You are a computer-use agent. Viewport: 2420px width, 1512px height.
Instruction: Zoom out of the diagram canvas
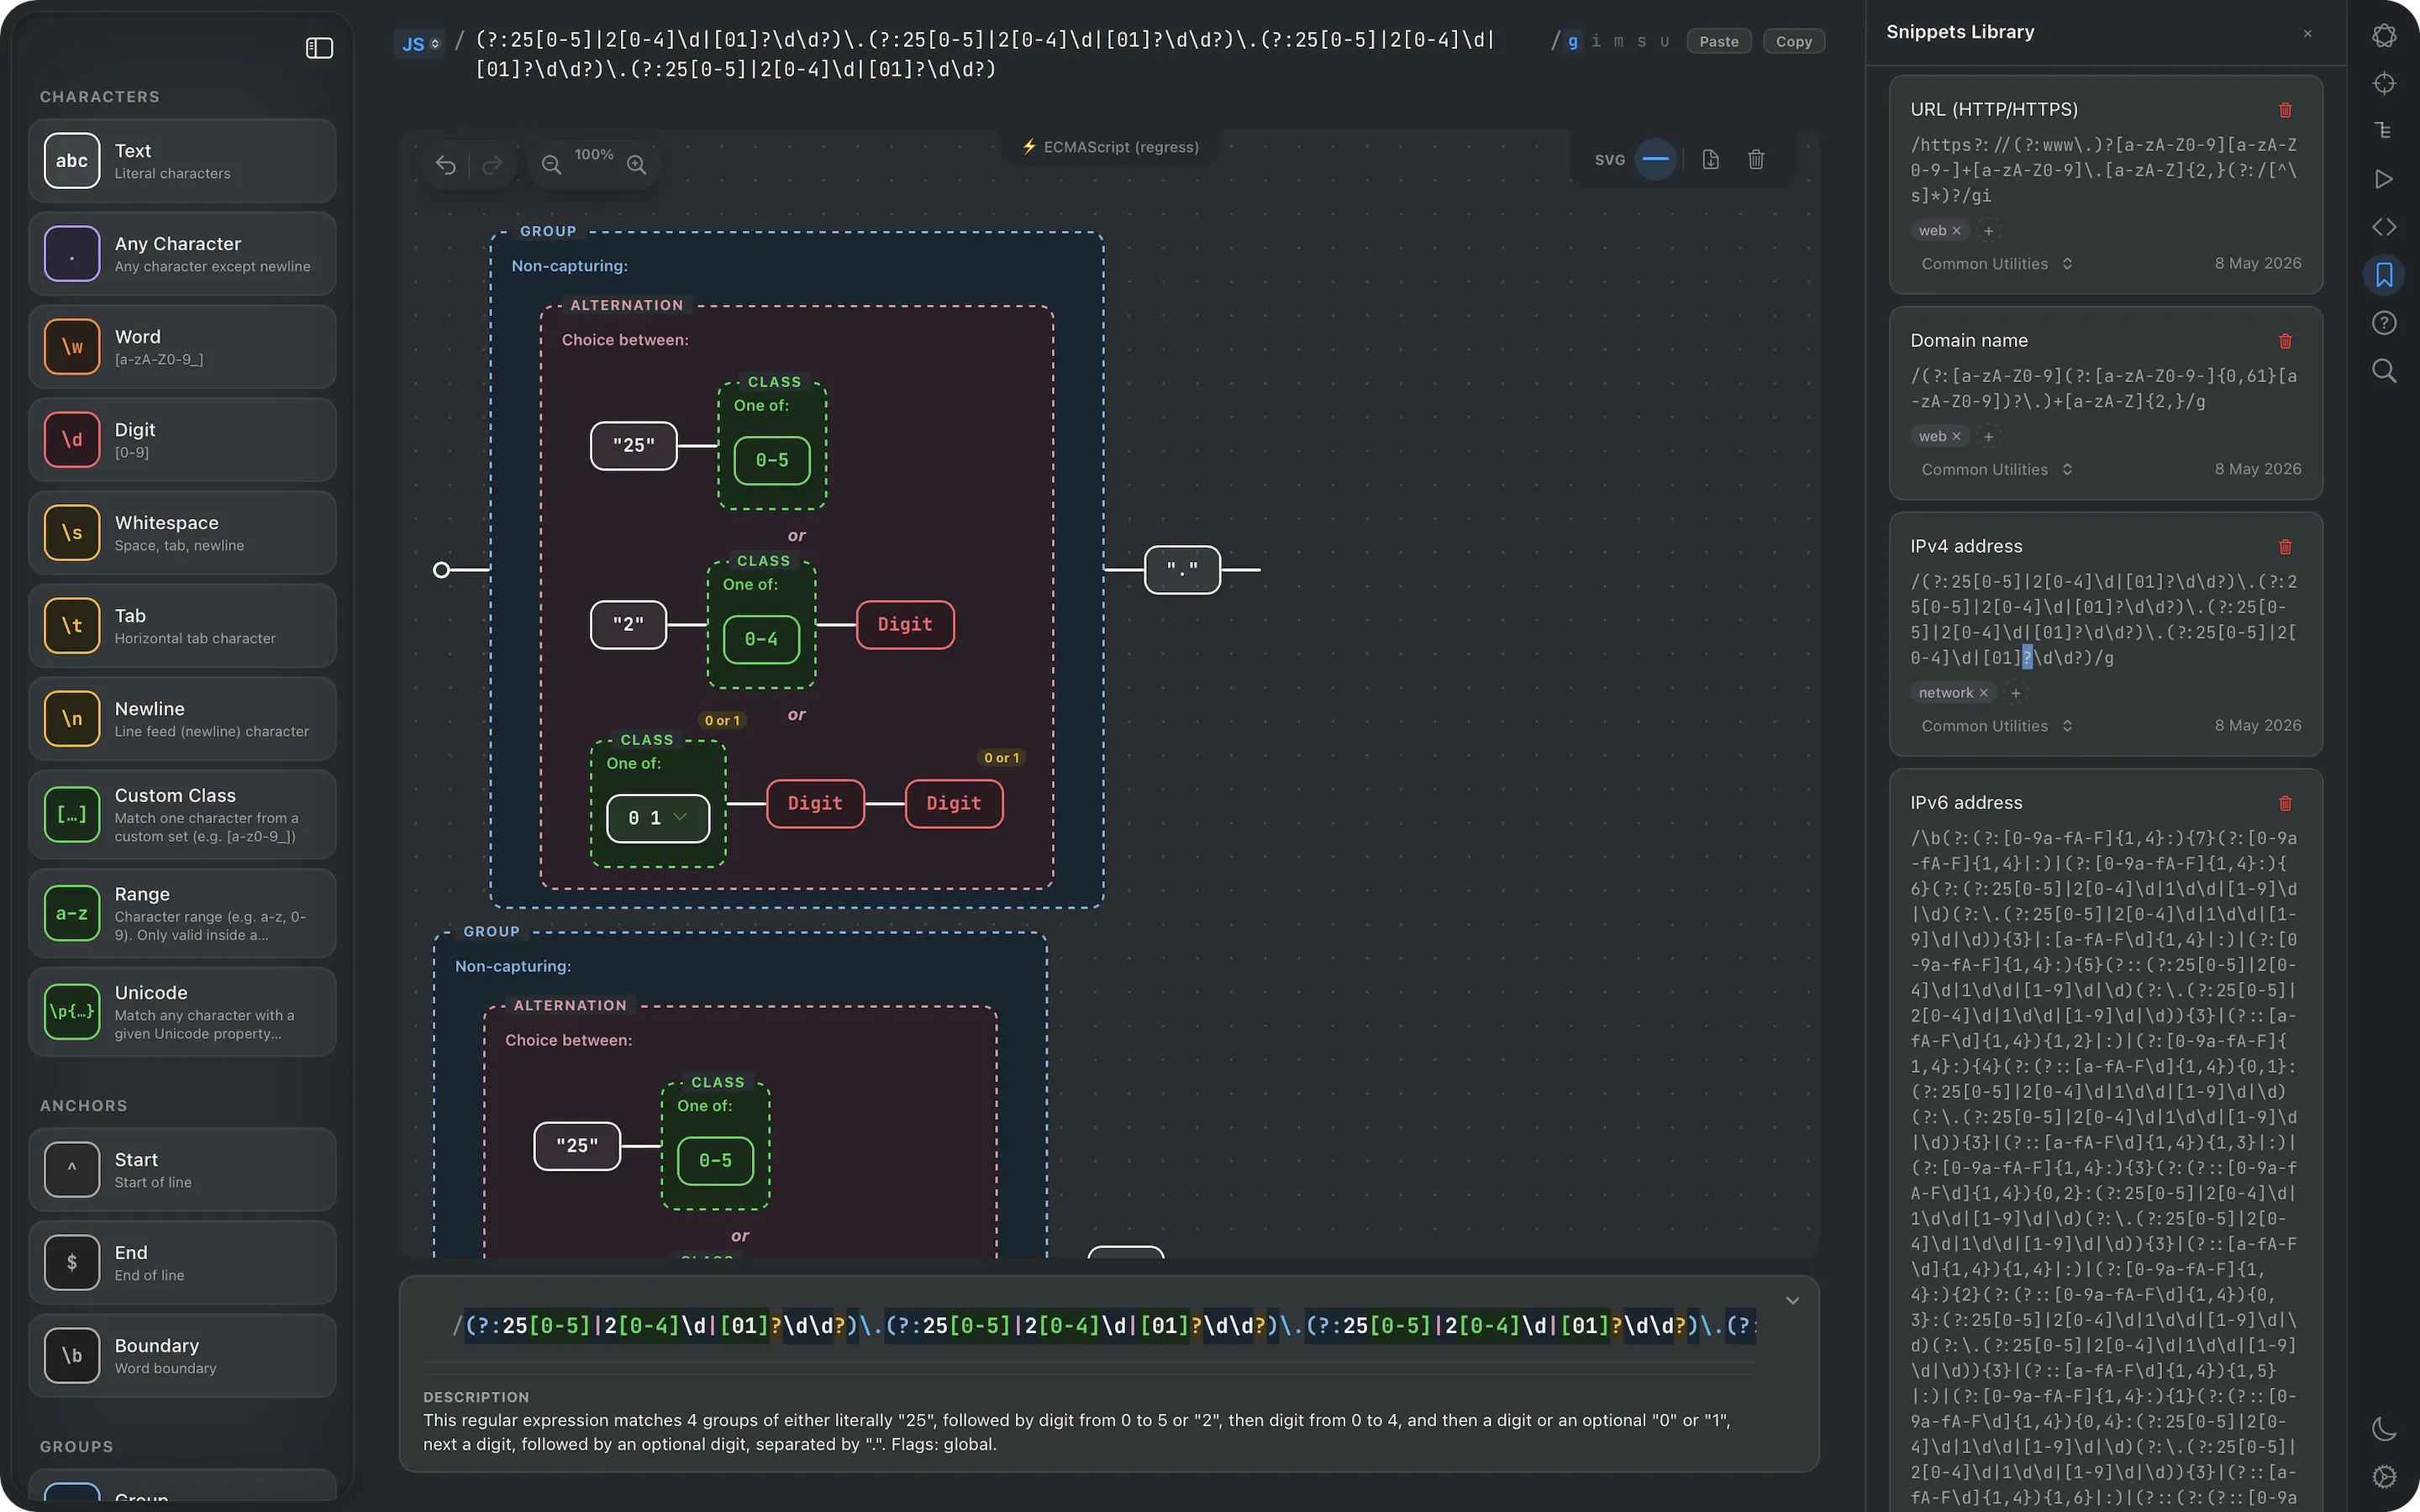coord(551,165)
